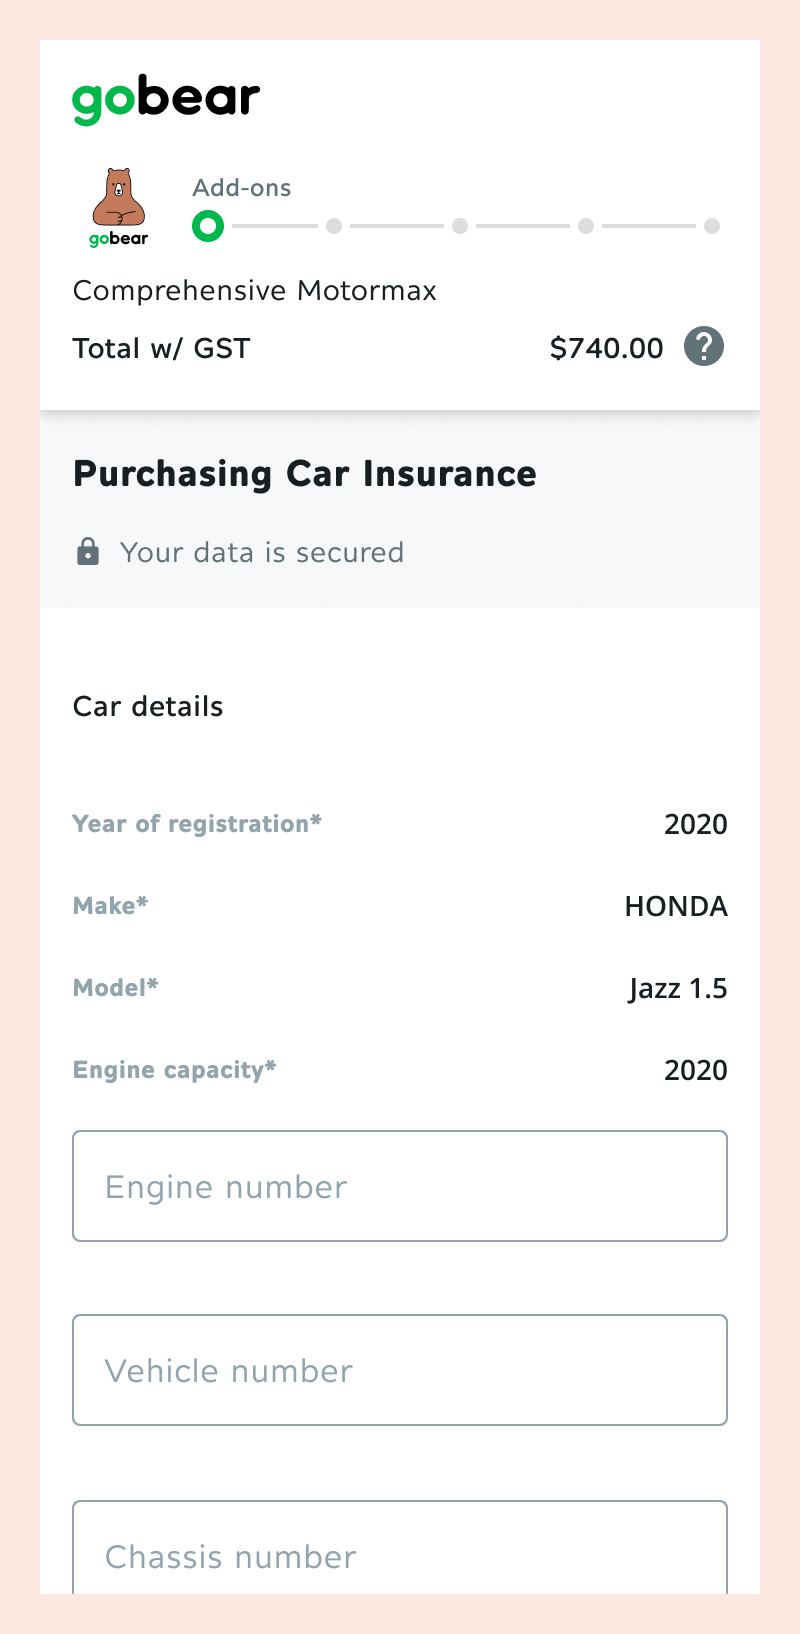The height and width of the screenshot is (1634, 800).
Task: Focus the Vehicle number input field
Action: [400, 1370]
